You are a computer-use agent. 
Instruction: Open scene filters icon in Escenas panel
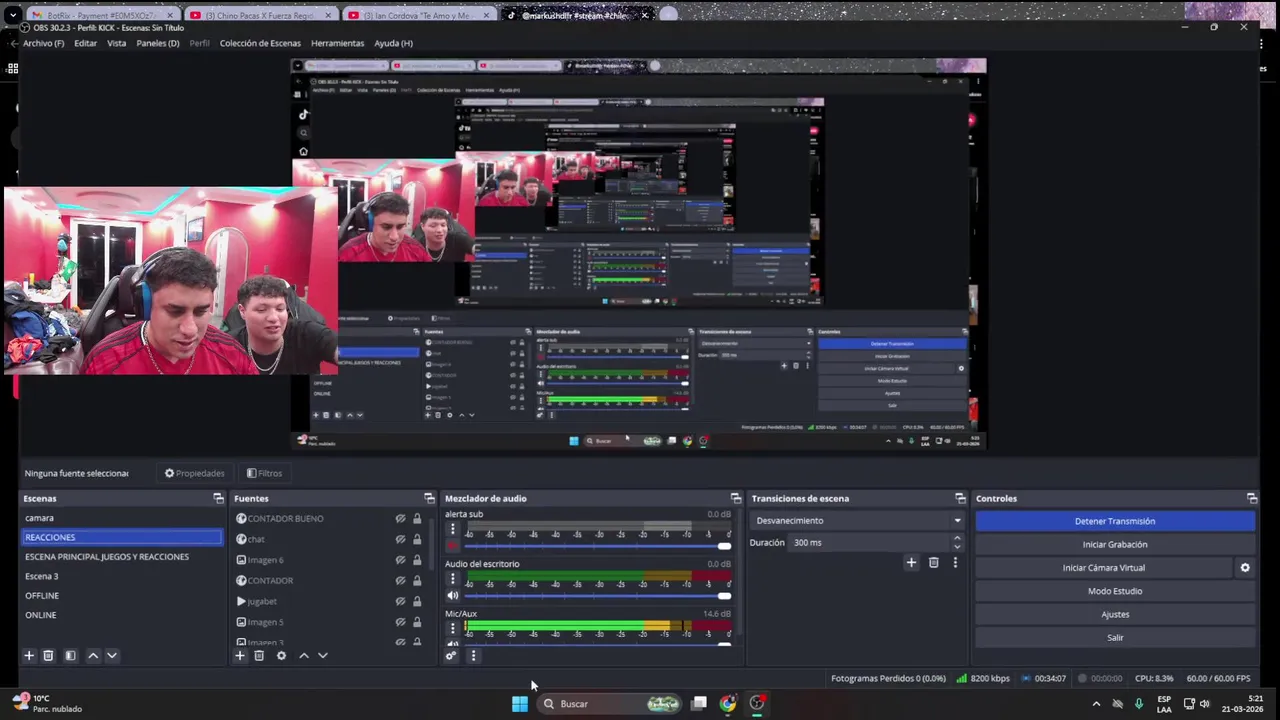pyautogui.click(x=70, y=656)
